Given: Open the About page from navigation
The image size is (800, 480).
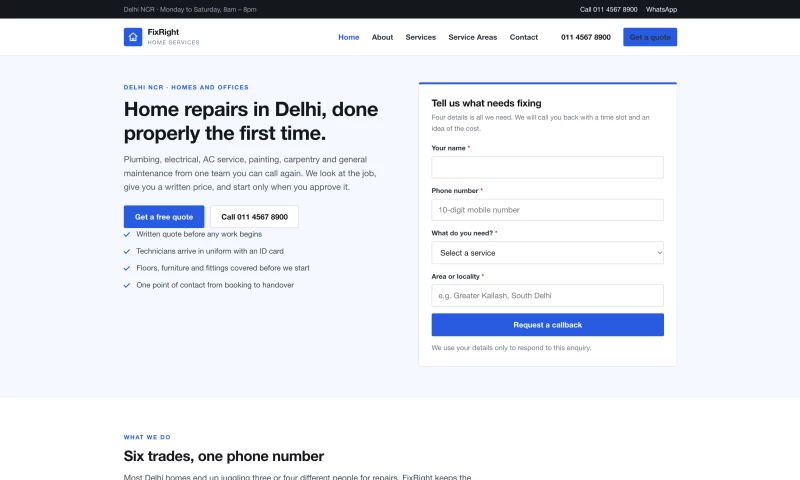Looking at the screenshot, I should [x=382, y=37].
